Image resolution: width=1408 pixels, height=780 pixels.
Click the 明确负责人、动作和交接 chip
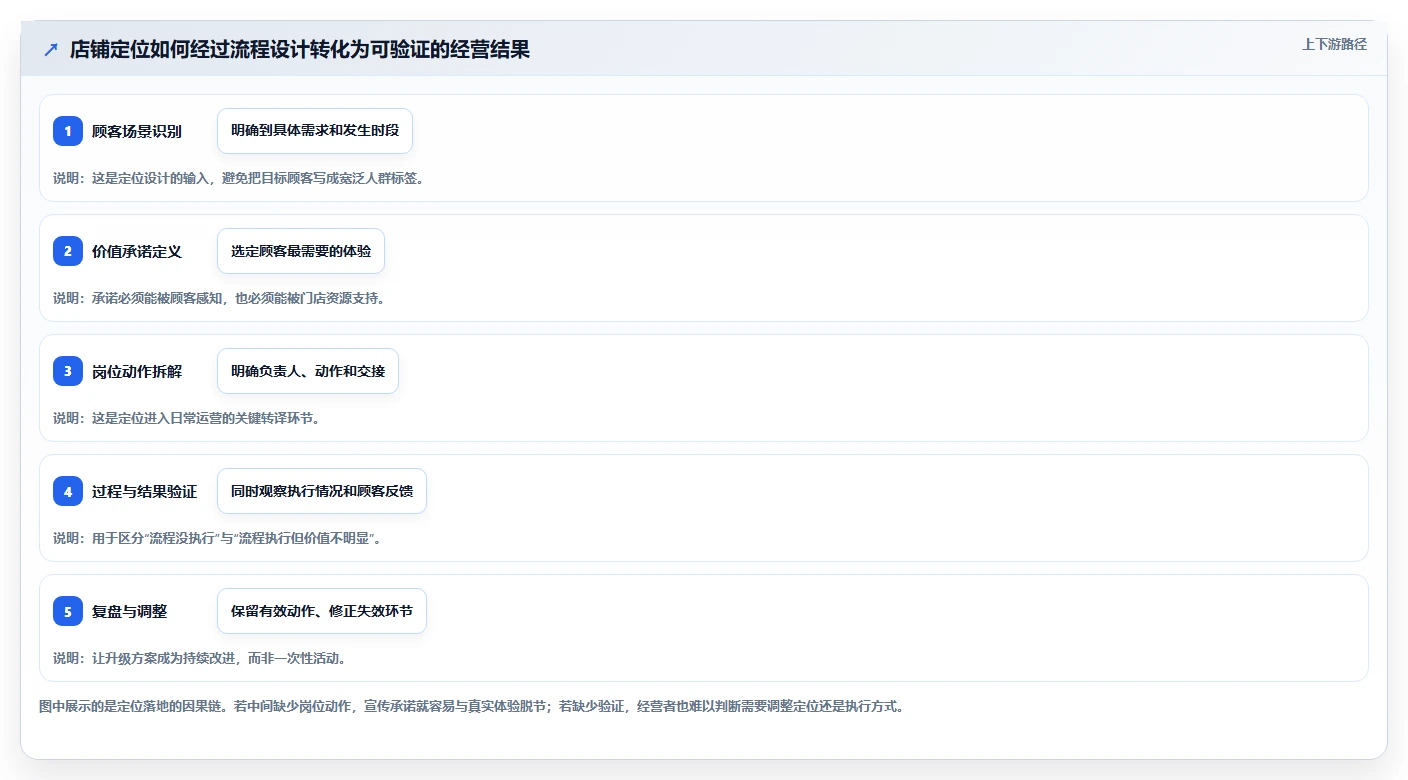coord(308,371)
